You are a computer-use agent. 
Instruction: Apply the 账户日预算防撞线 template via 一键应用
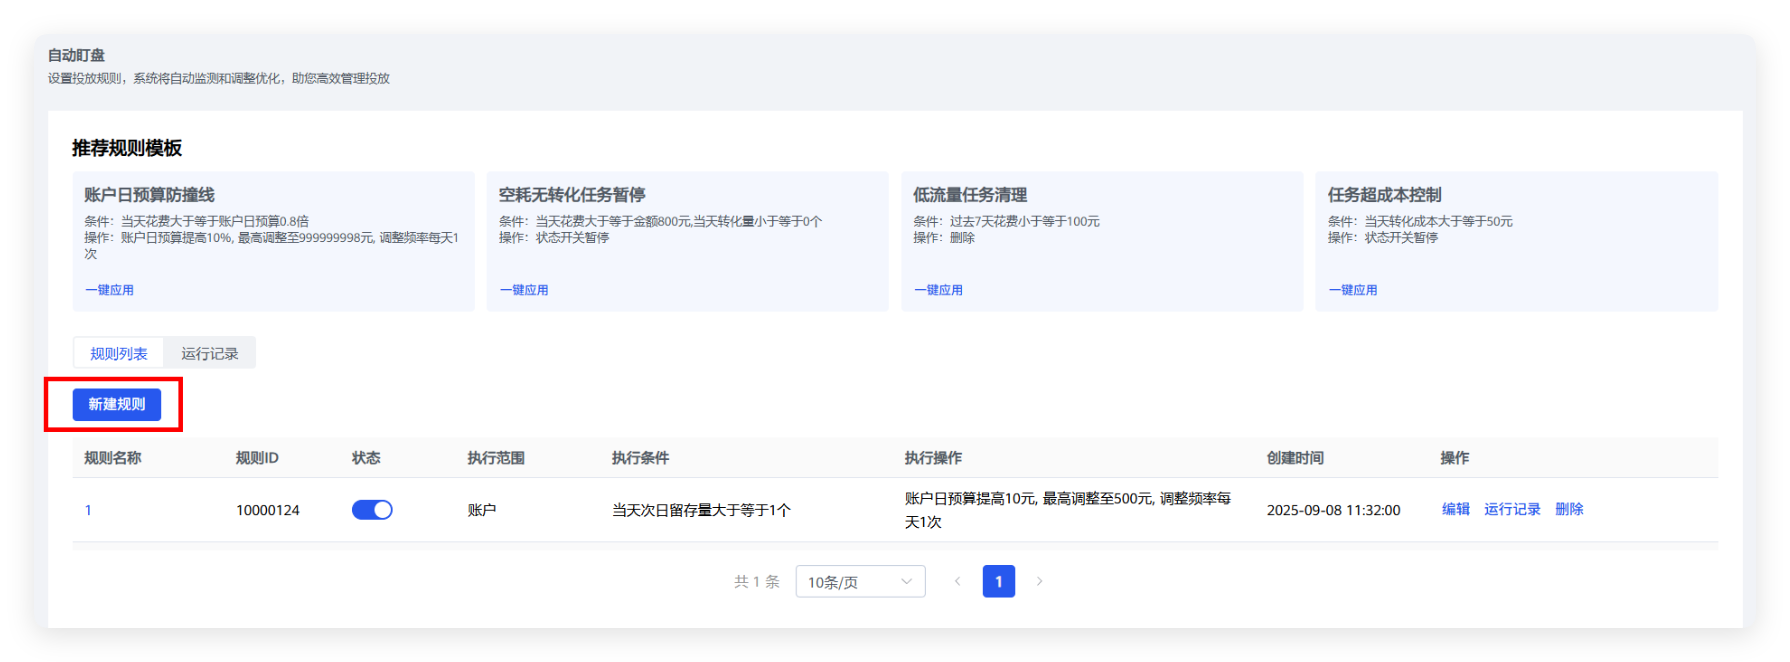pyautogui.click(x=109, y=290)
